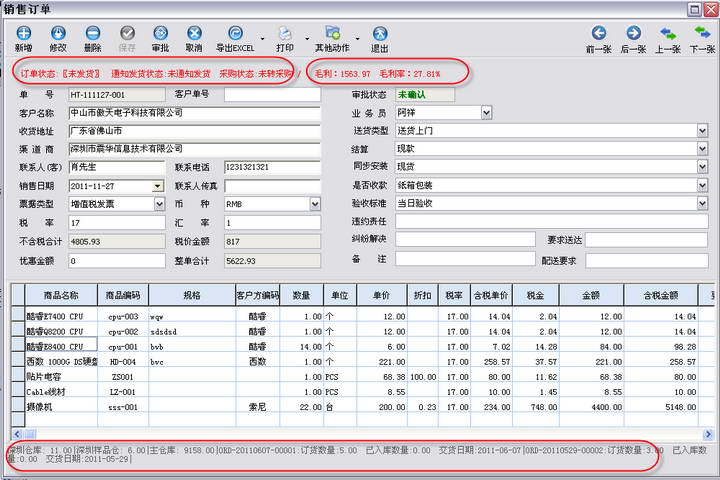Viewport: 720px width, 480px height.
Task: Click the 要求送达 input field
Action: pos(647,240)
